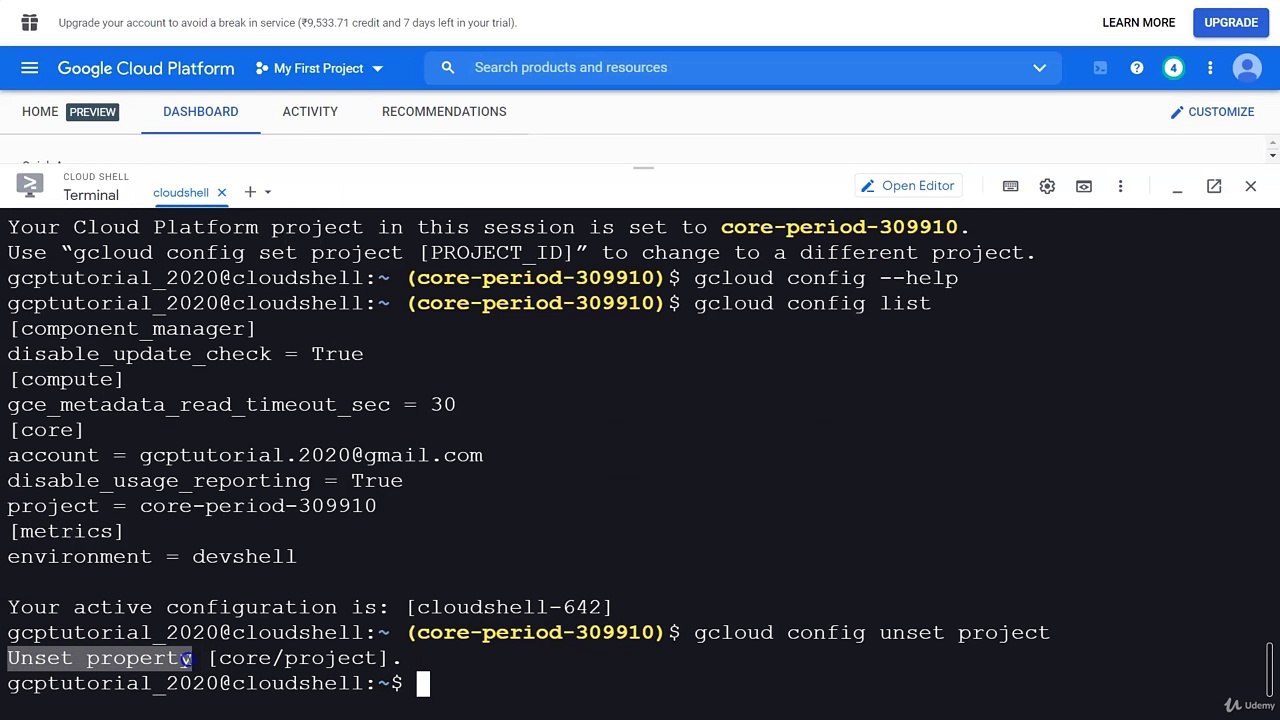The height and width of the screenshot is (720, 1280).
Task: Click the terminal vertical scrollbar
Action: (x=1271, y=668)
